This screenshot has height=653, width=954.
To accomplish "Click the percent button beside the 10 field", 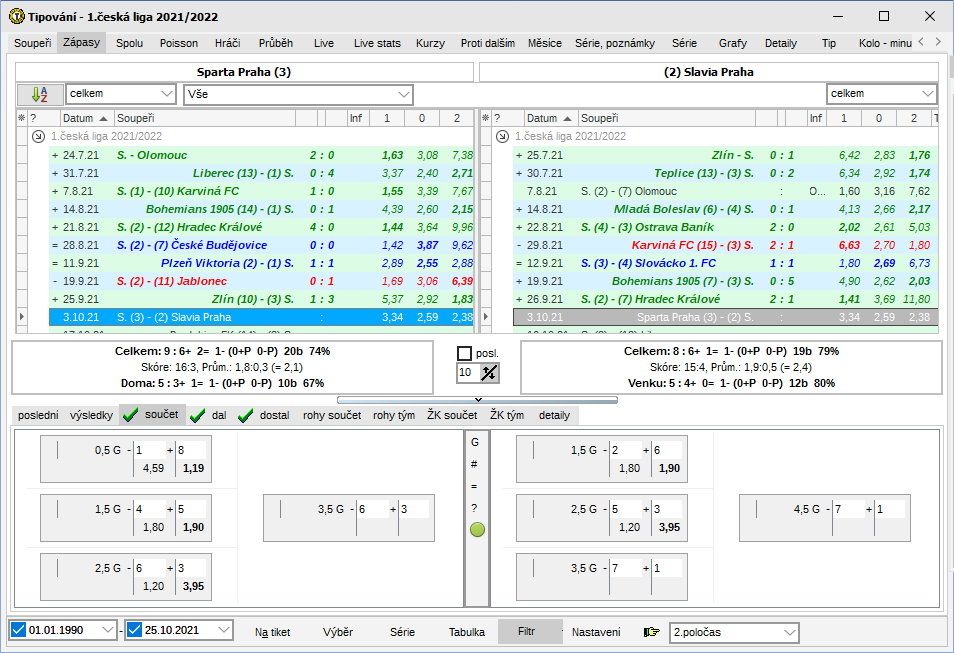I will click(x=489, y=372).
